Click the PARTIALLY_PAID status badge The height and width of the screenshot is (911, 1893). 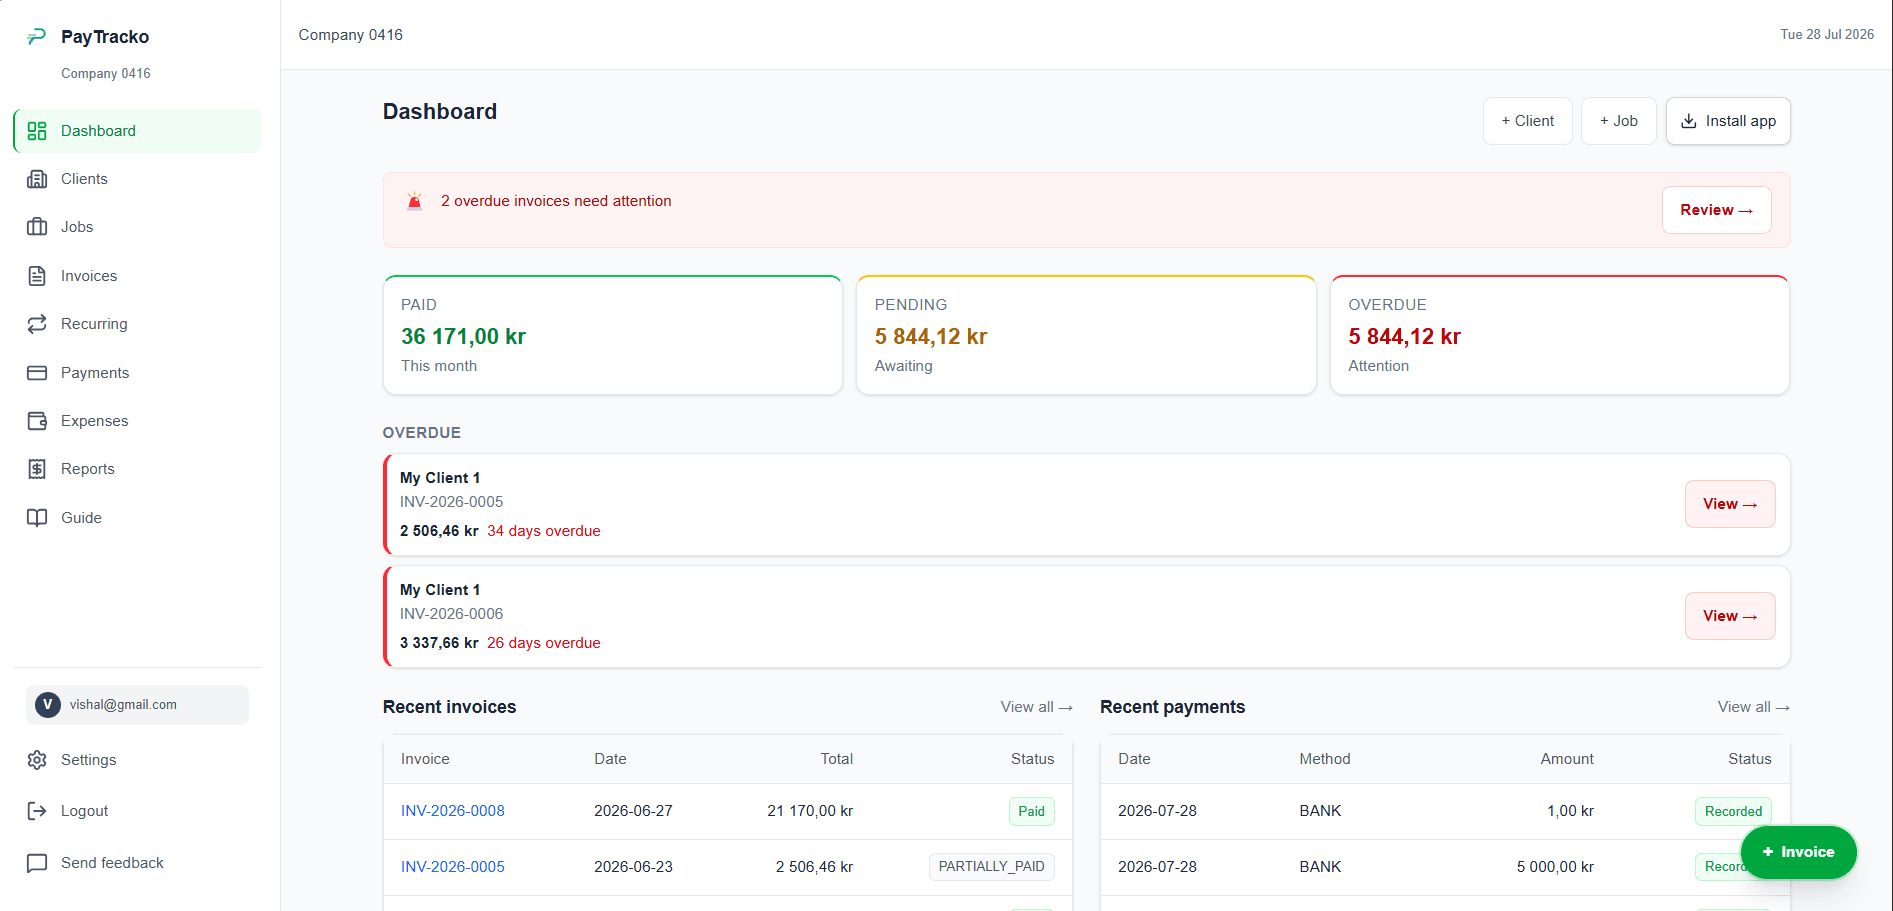coord(991,867)
